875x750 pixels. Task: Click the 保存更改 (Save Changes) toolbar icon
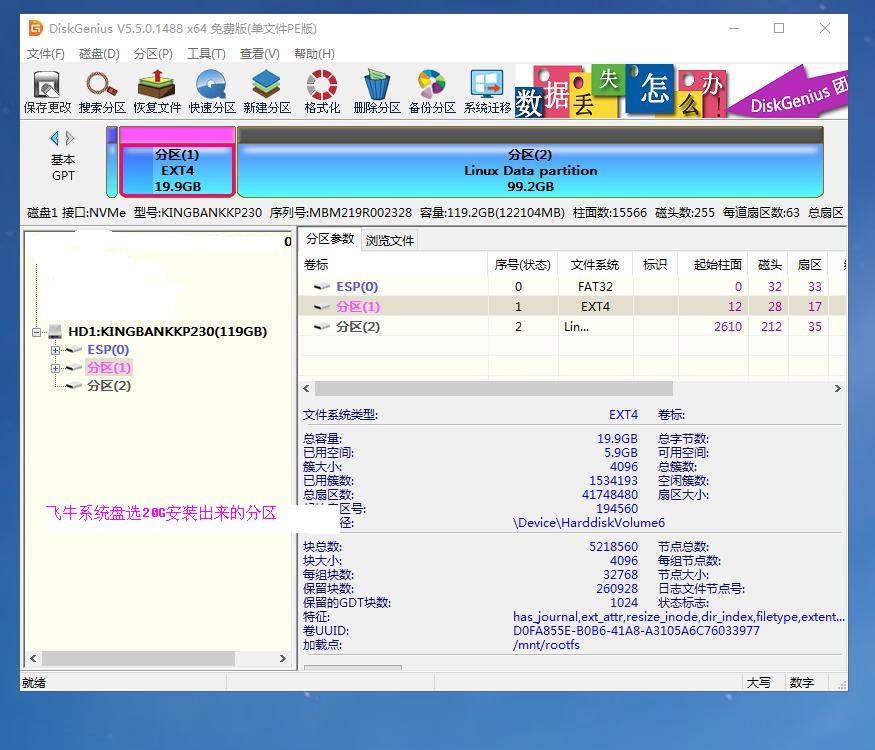[x=47, y=92]
